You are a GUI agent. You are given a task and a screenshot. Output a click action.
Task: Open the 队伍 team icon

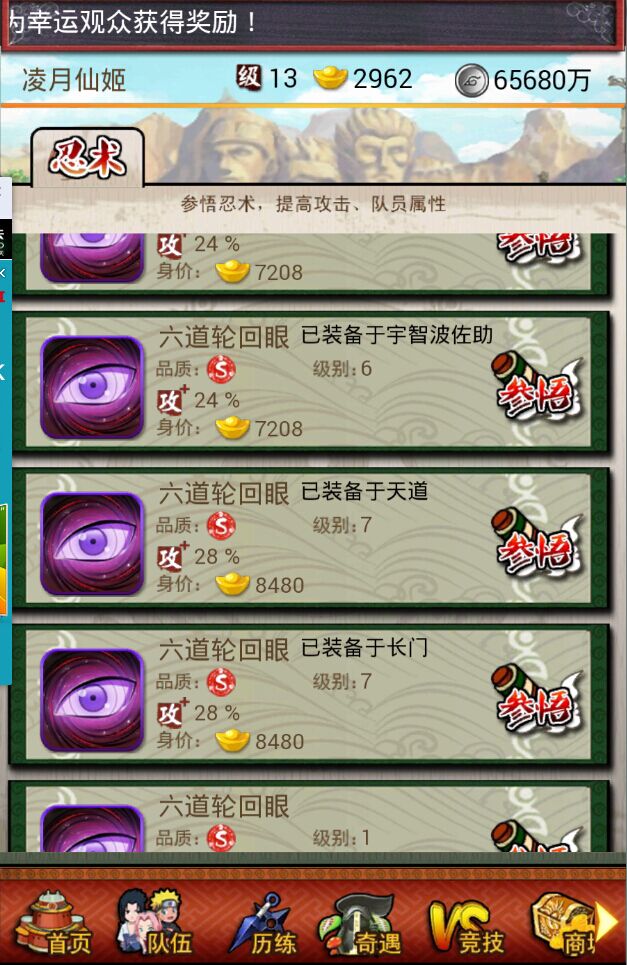(x=154, y=923)
